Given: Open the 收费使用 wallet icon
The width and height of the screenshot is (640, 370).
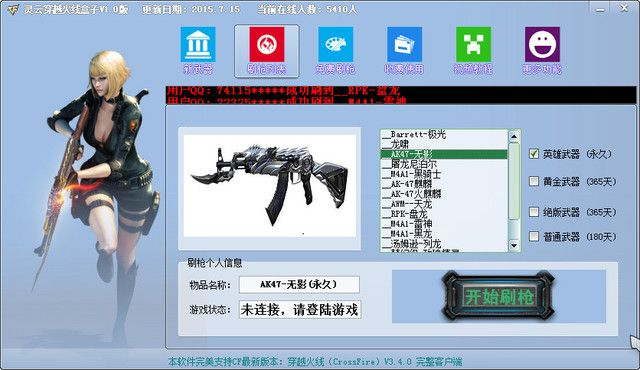Looking at the screenshot, I should point(404,44).
